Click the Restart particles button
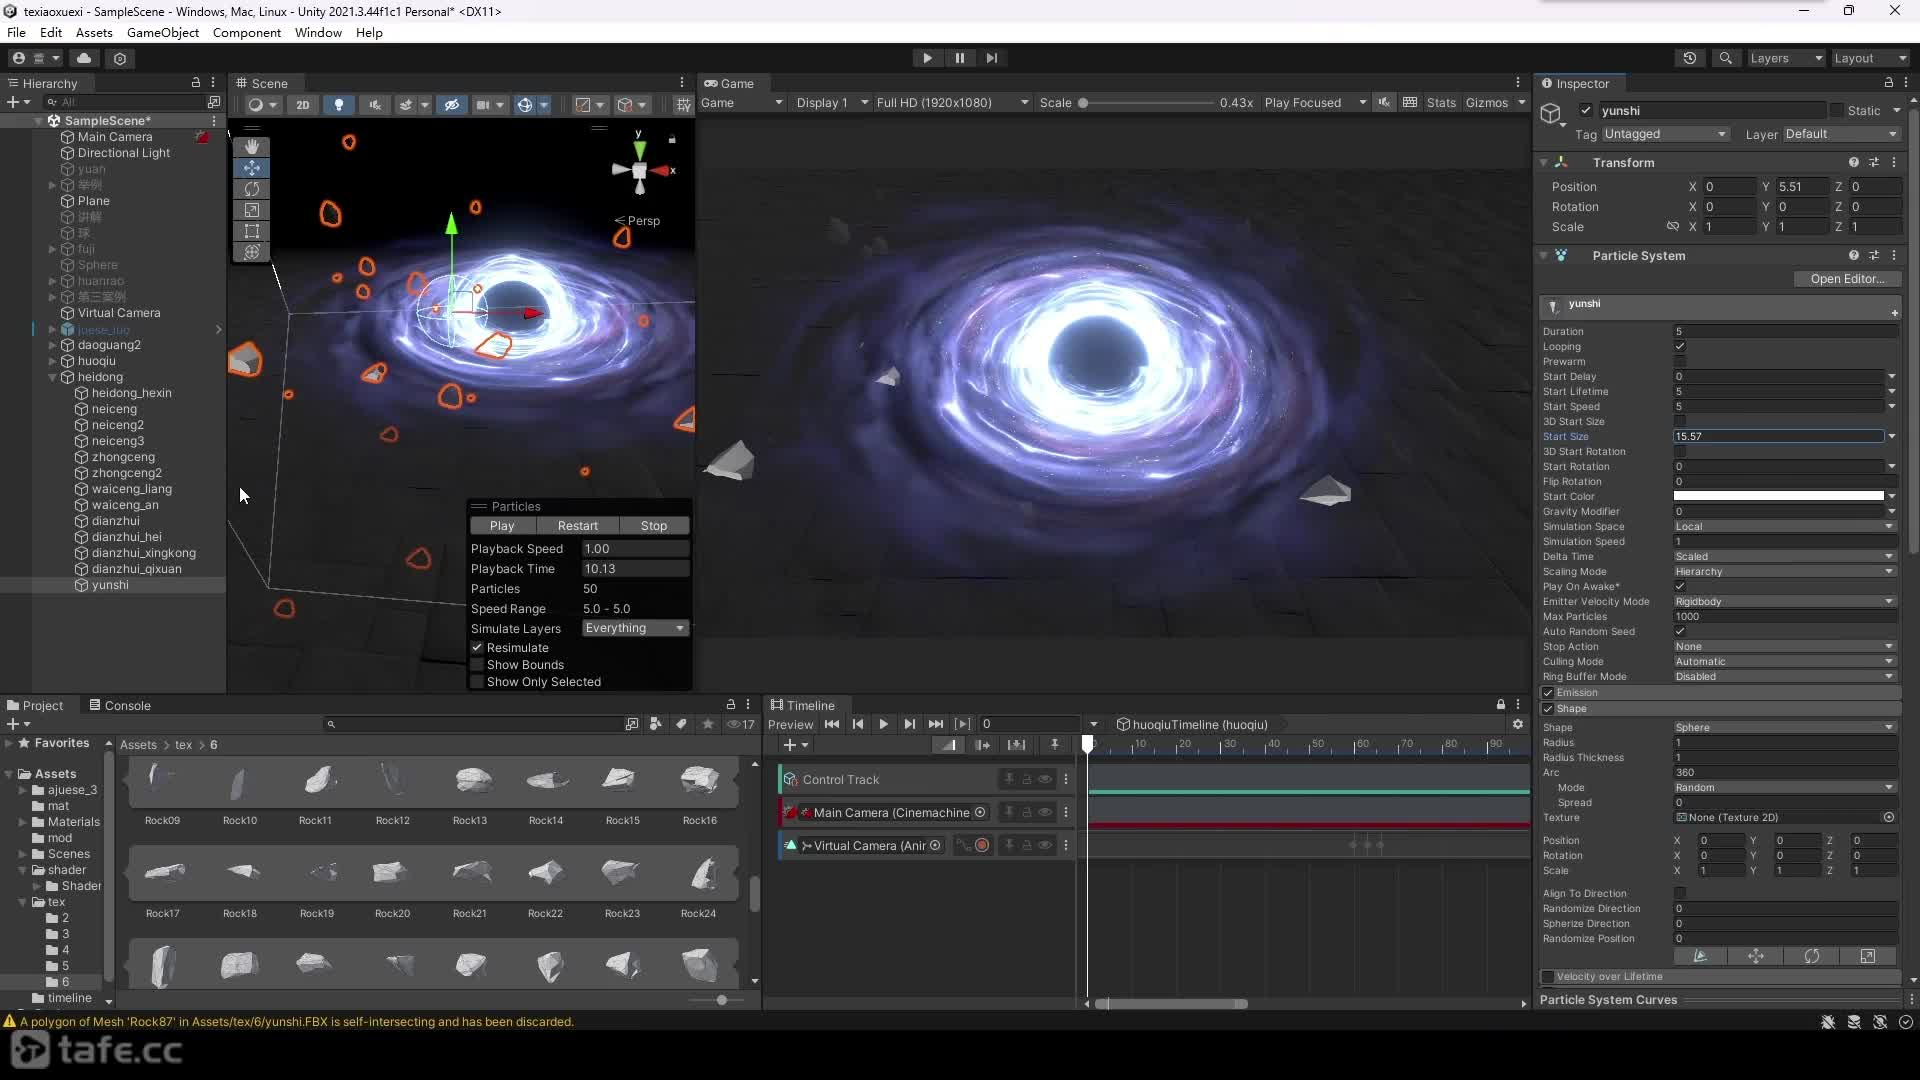 (578, 526)
